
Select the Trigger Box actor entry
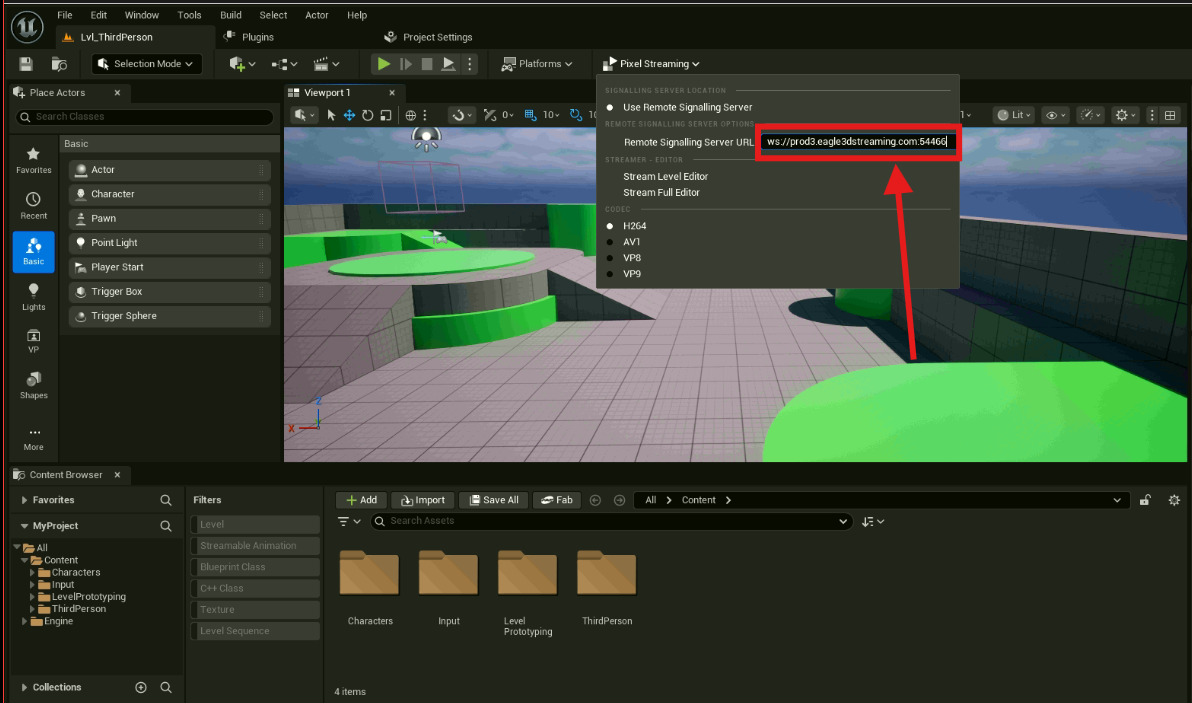pyautogui.click(x=170, y=291)
